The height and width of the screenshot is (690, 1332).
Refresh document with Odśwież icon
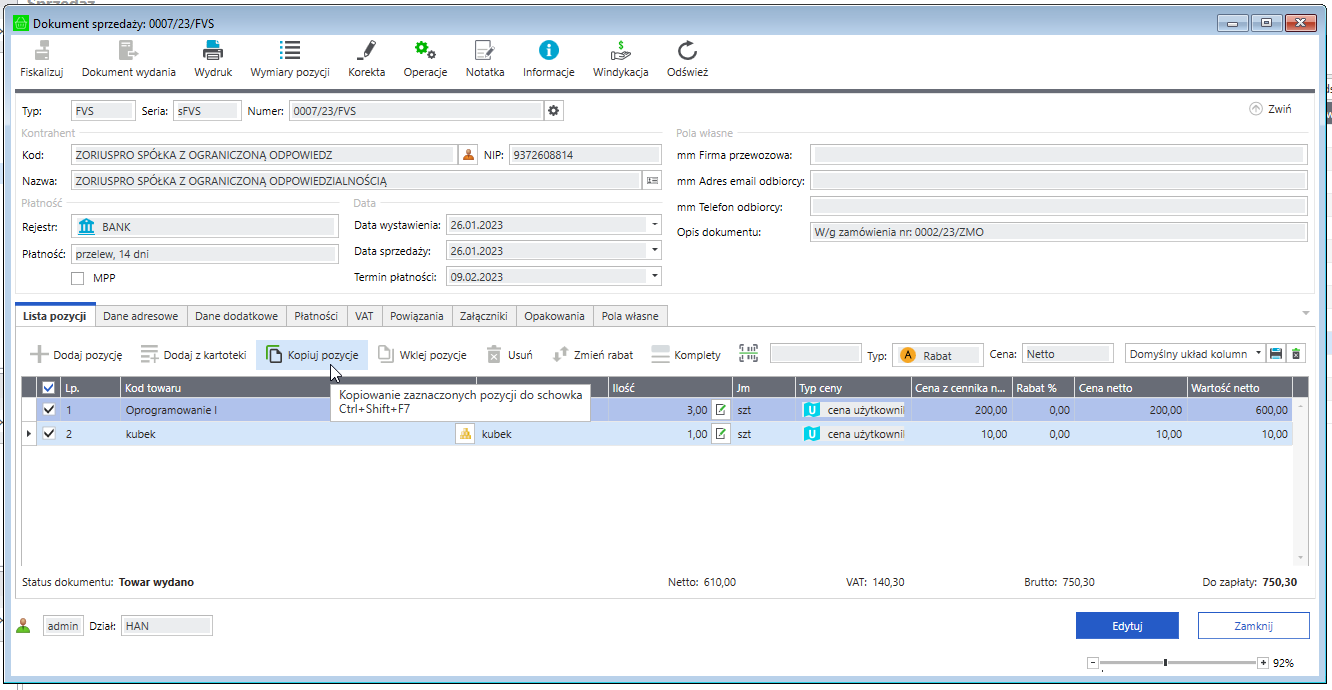(687, 51)
